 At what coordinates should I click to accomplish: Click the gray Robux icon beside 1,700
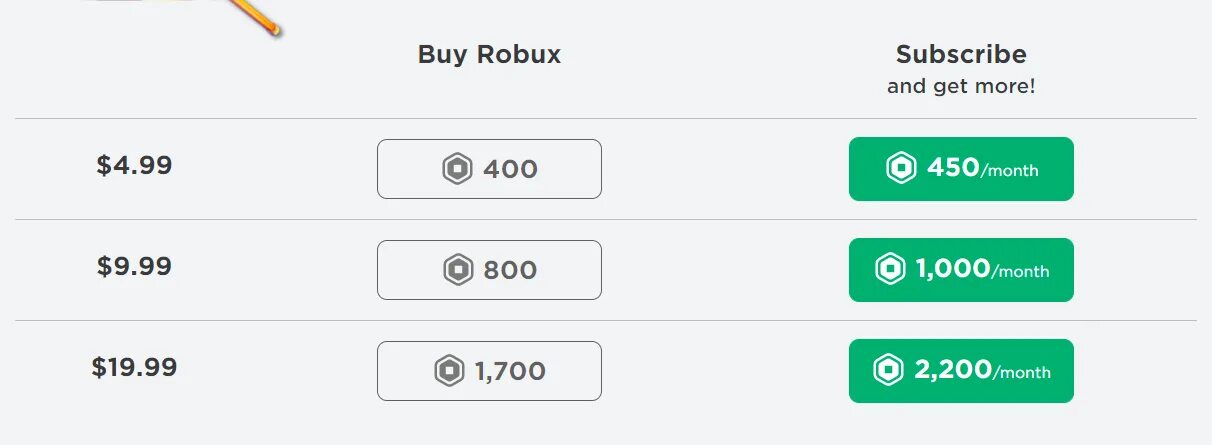pos(450,371)
